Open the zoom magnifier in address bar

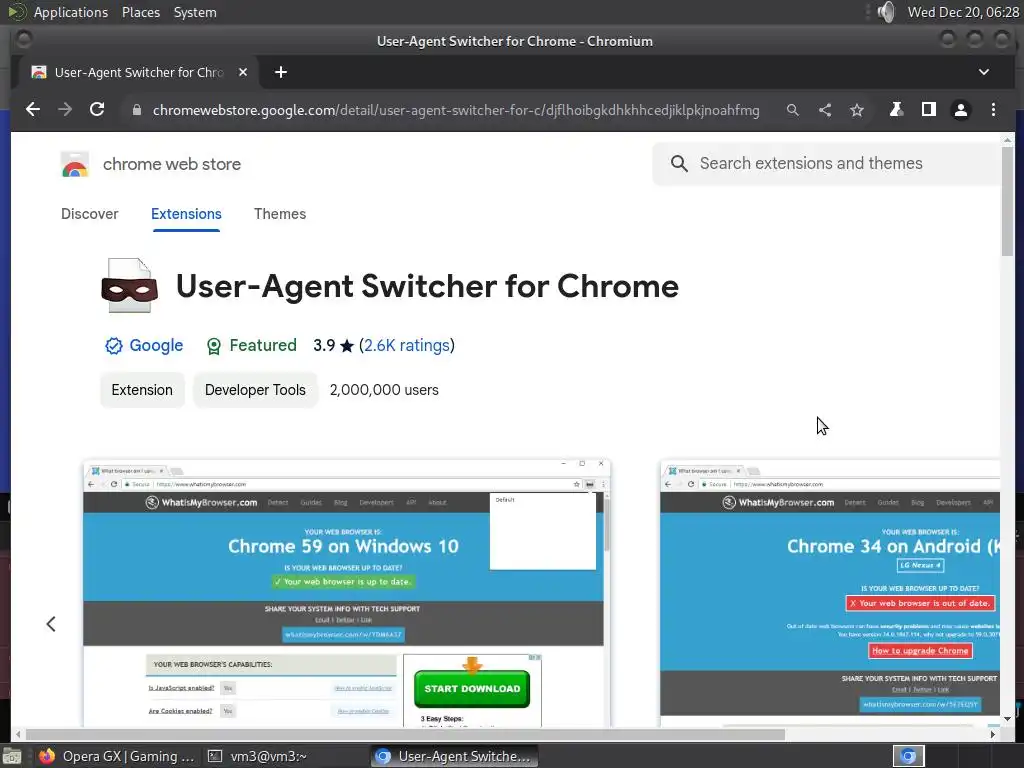pos(792,110)
